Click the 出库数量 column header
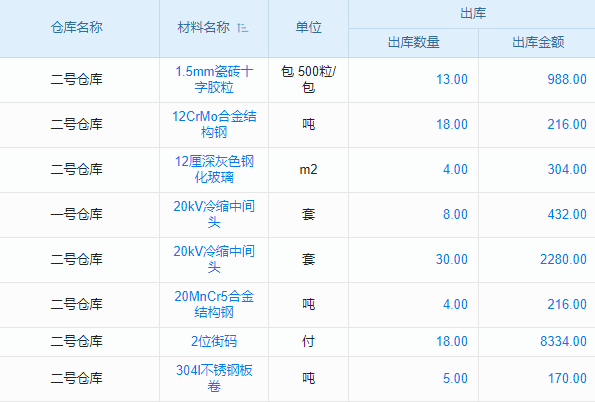 click(414, 42)
